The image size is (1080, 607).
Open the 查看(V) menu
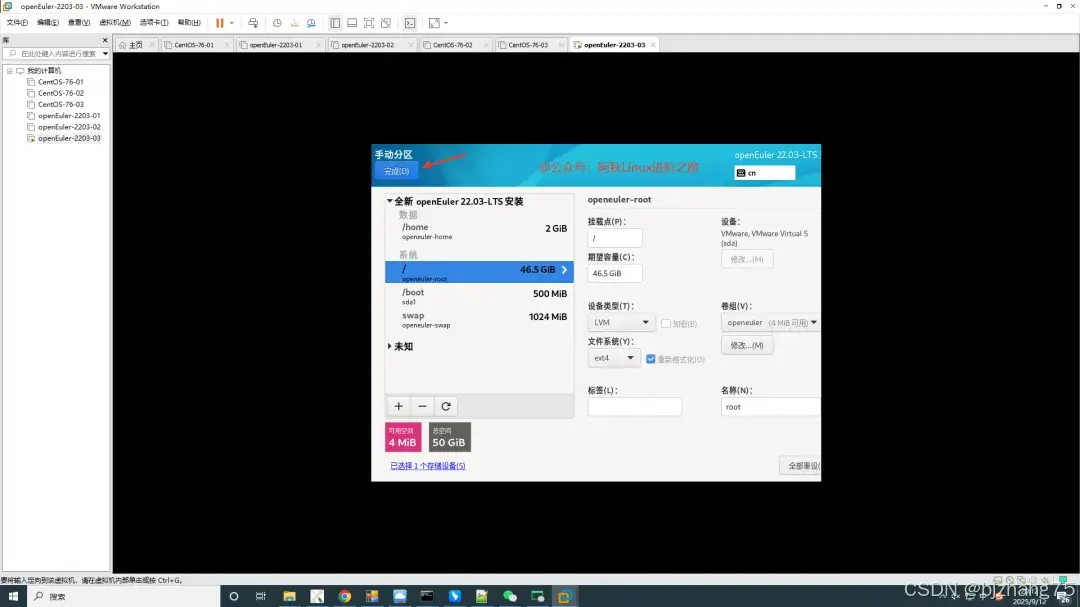click(x=79, y=23)
